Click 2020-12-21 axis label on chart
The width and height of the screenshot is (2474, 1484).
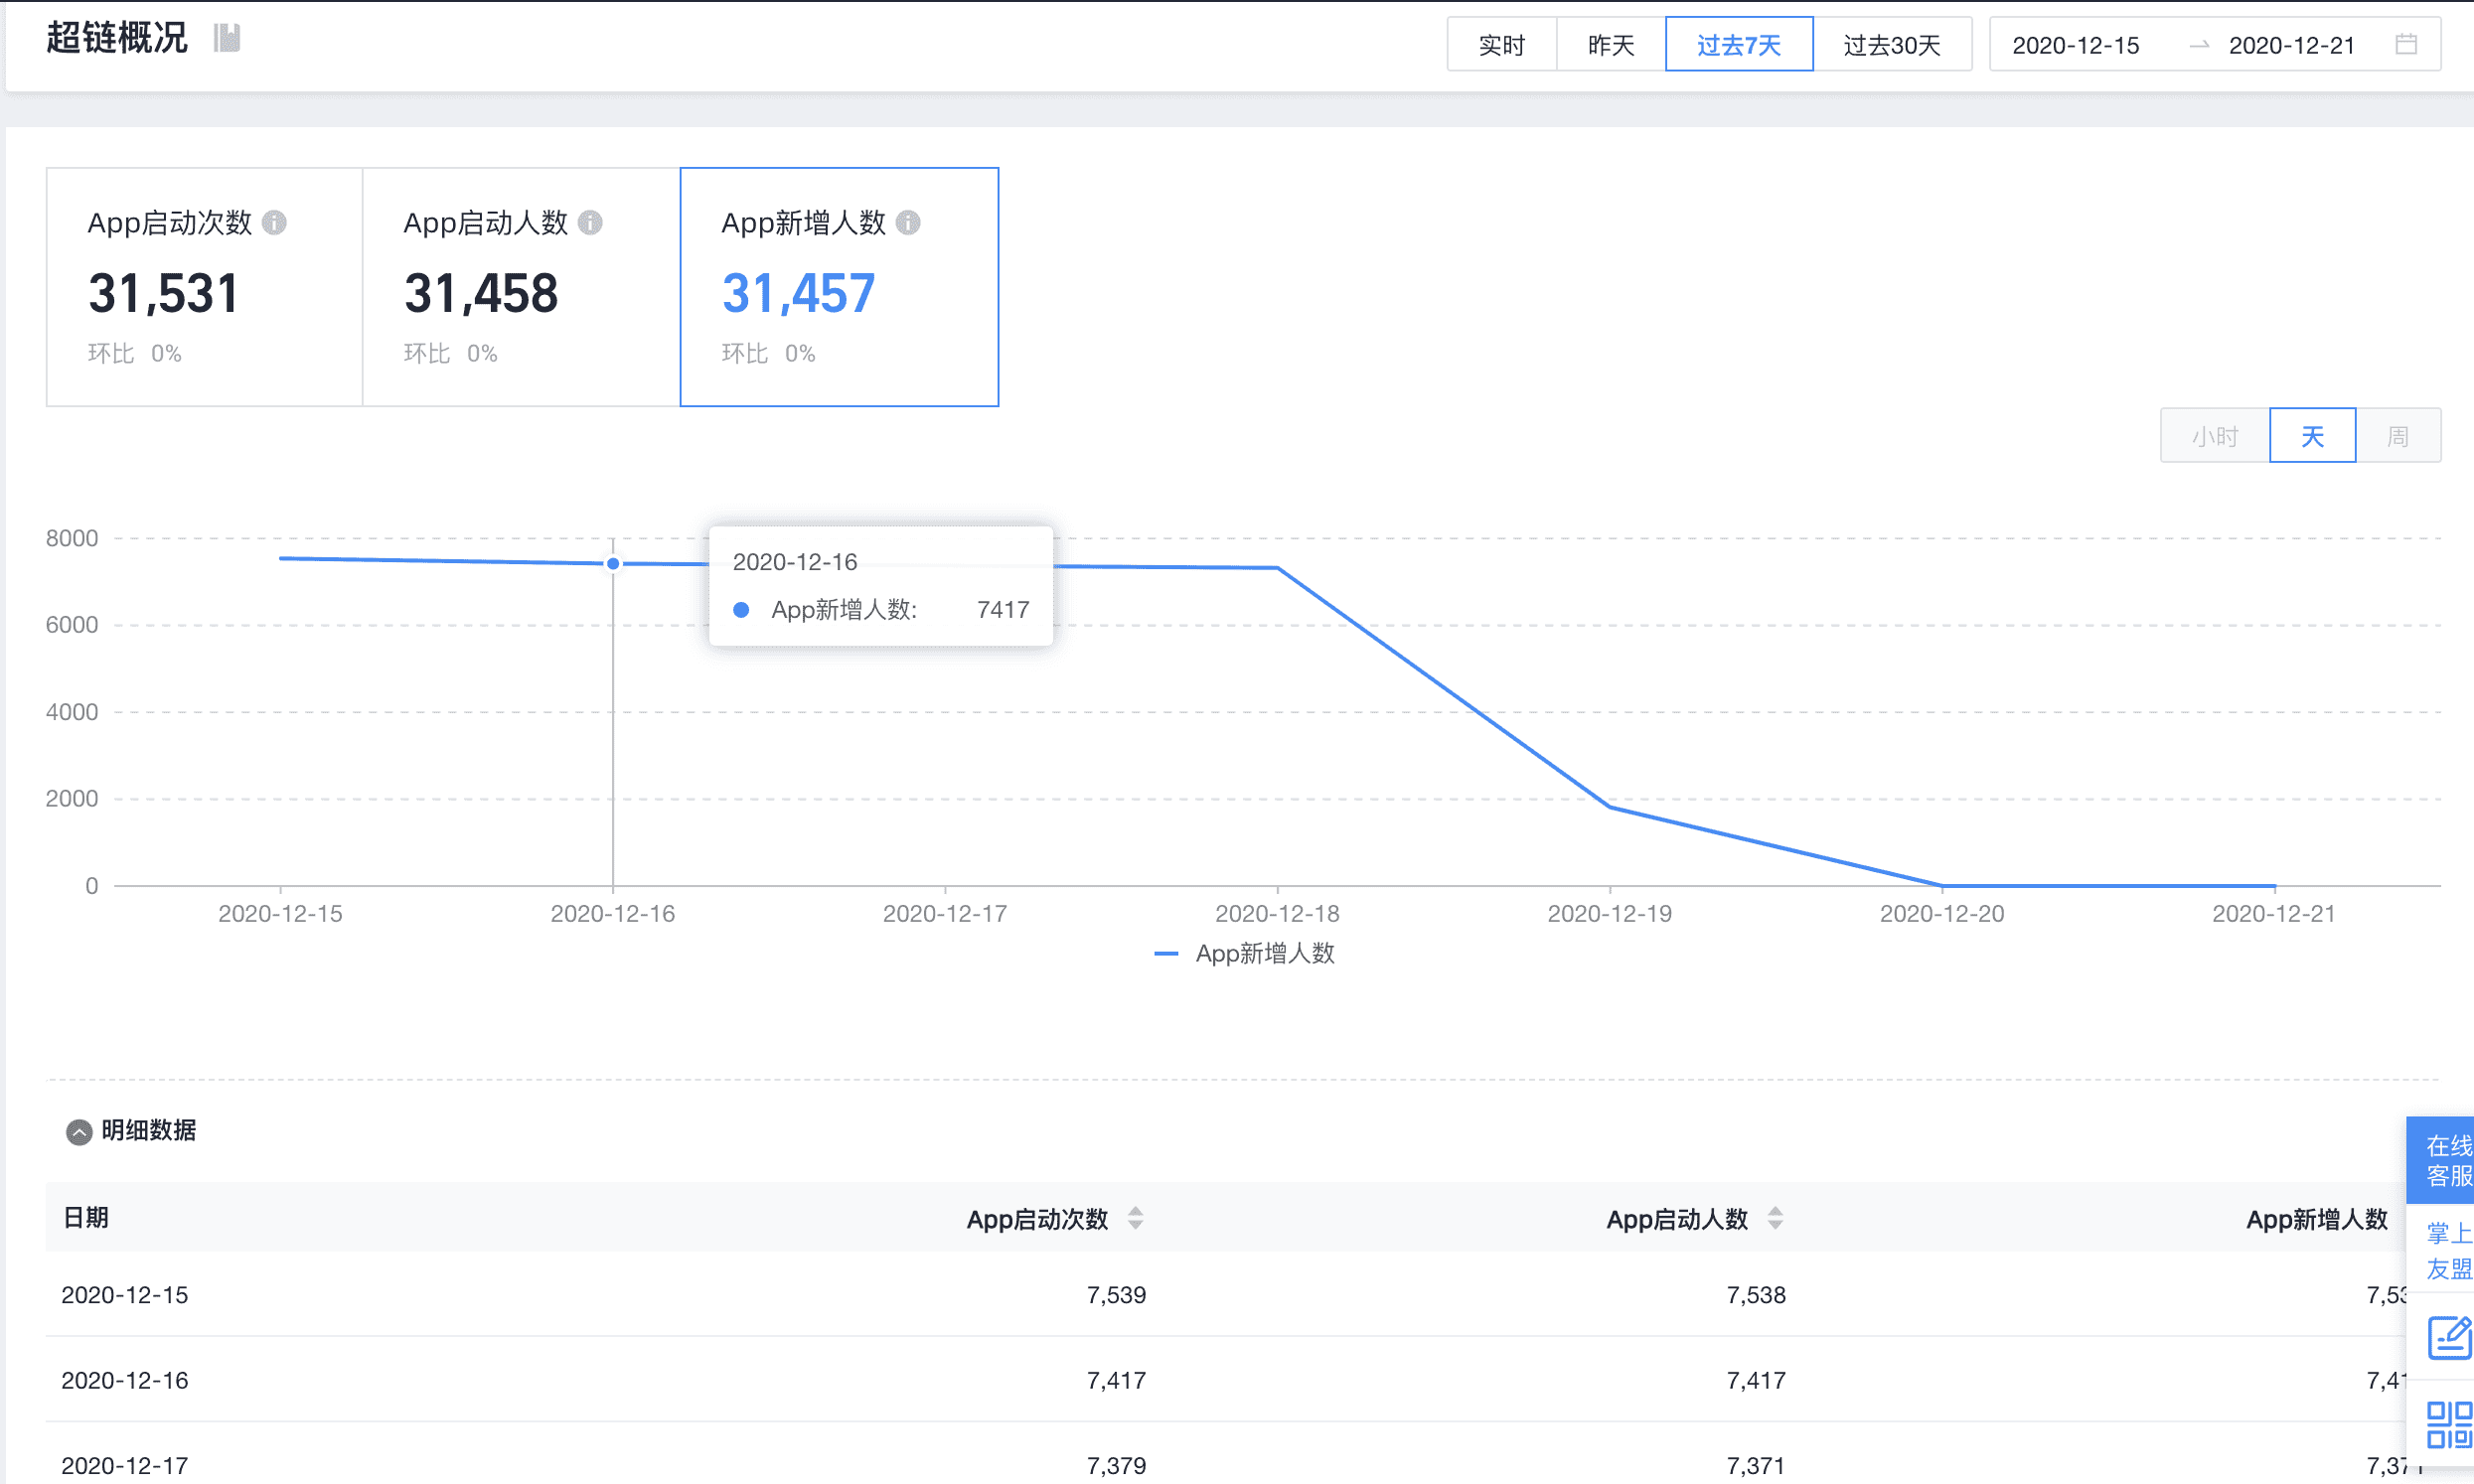tap(2274, 914)
